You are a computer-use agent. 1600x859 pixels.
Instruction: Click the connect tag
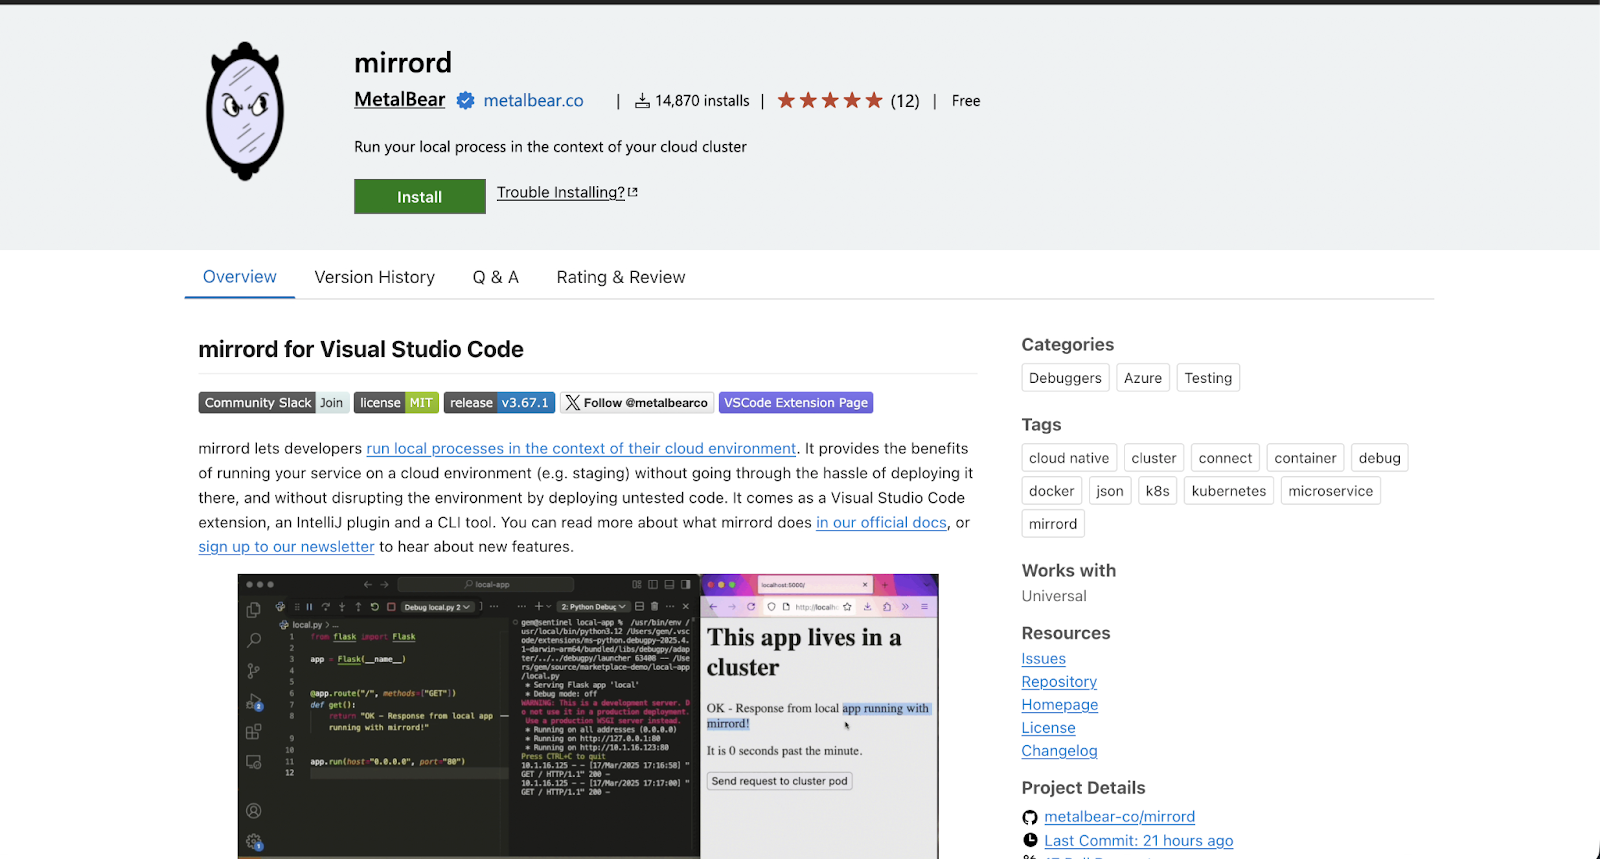click(x=1225, y=458)
